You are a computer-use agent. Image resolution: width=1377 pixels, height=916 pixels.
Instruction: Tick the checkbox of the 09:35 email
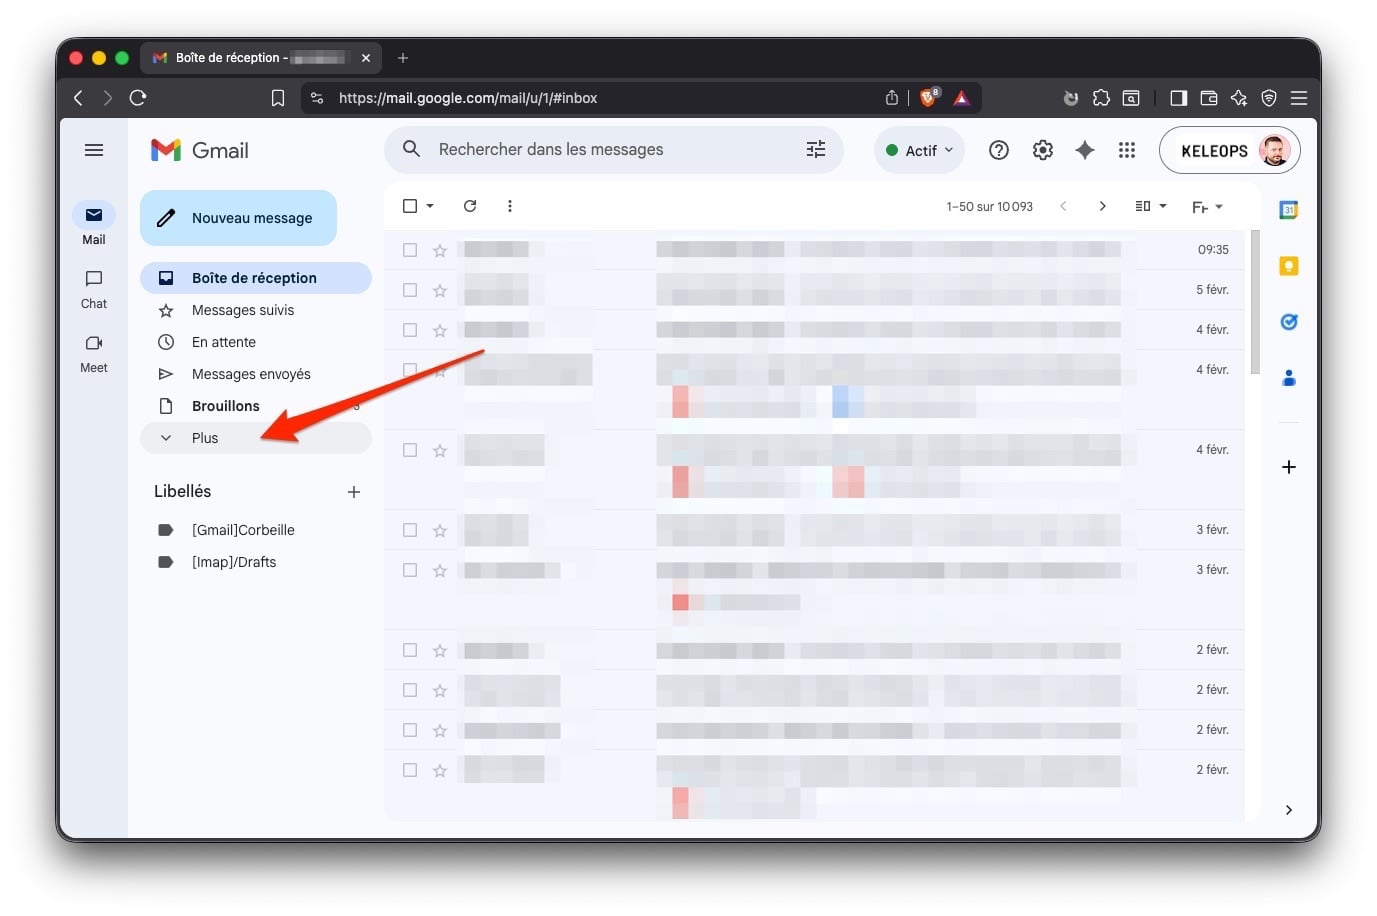coord(410,250)
